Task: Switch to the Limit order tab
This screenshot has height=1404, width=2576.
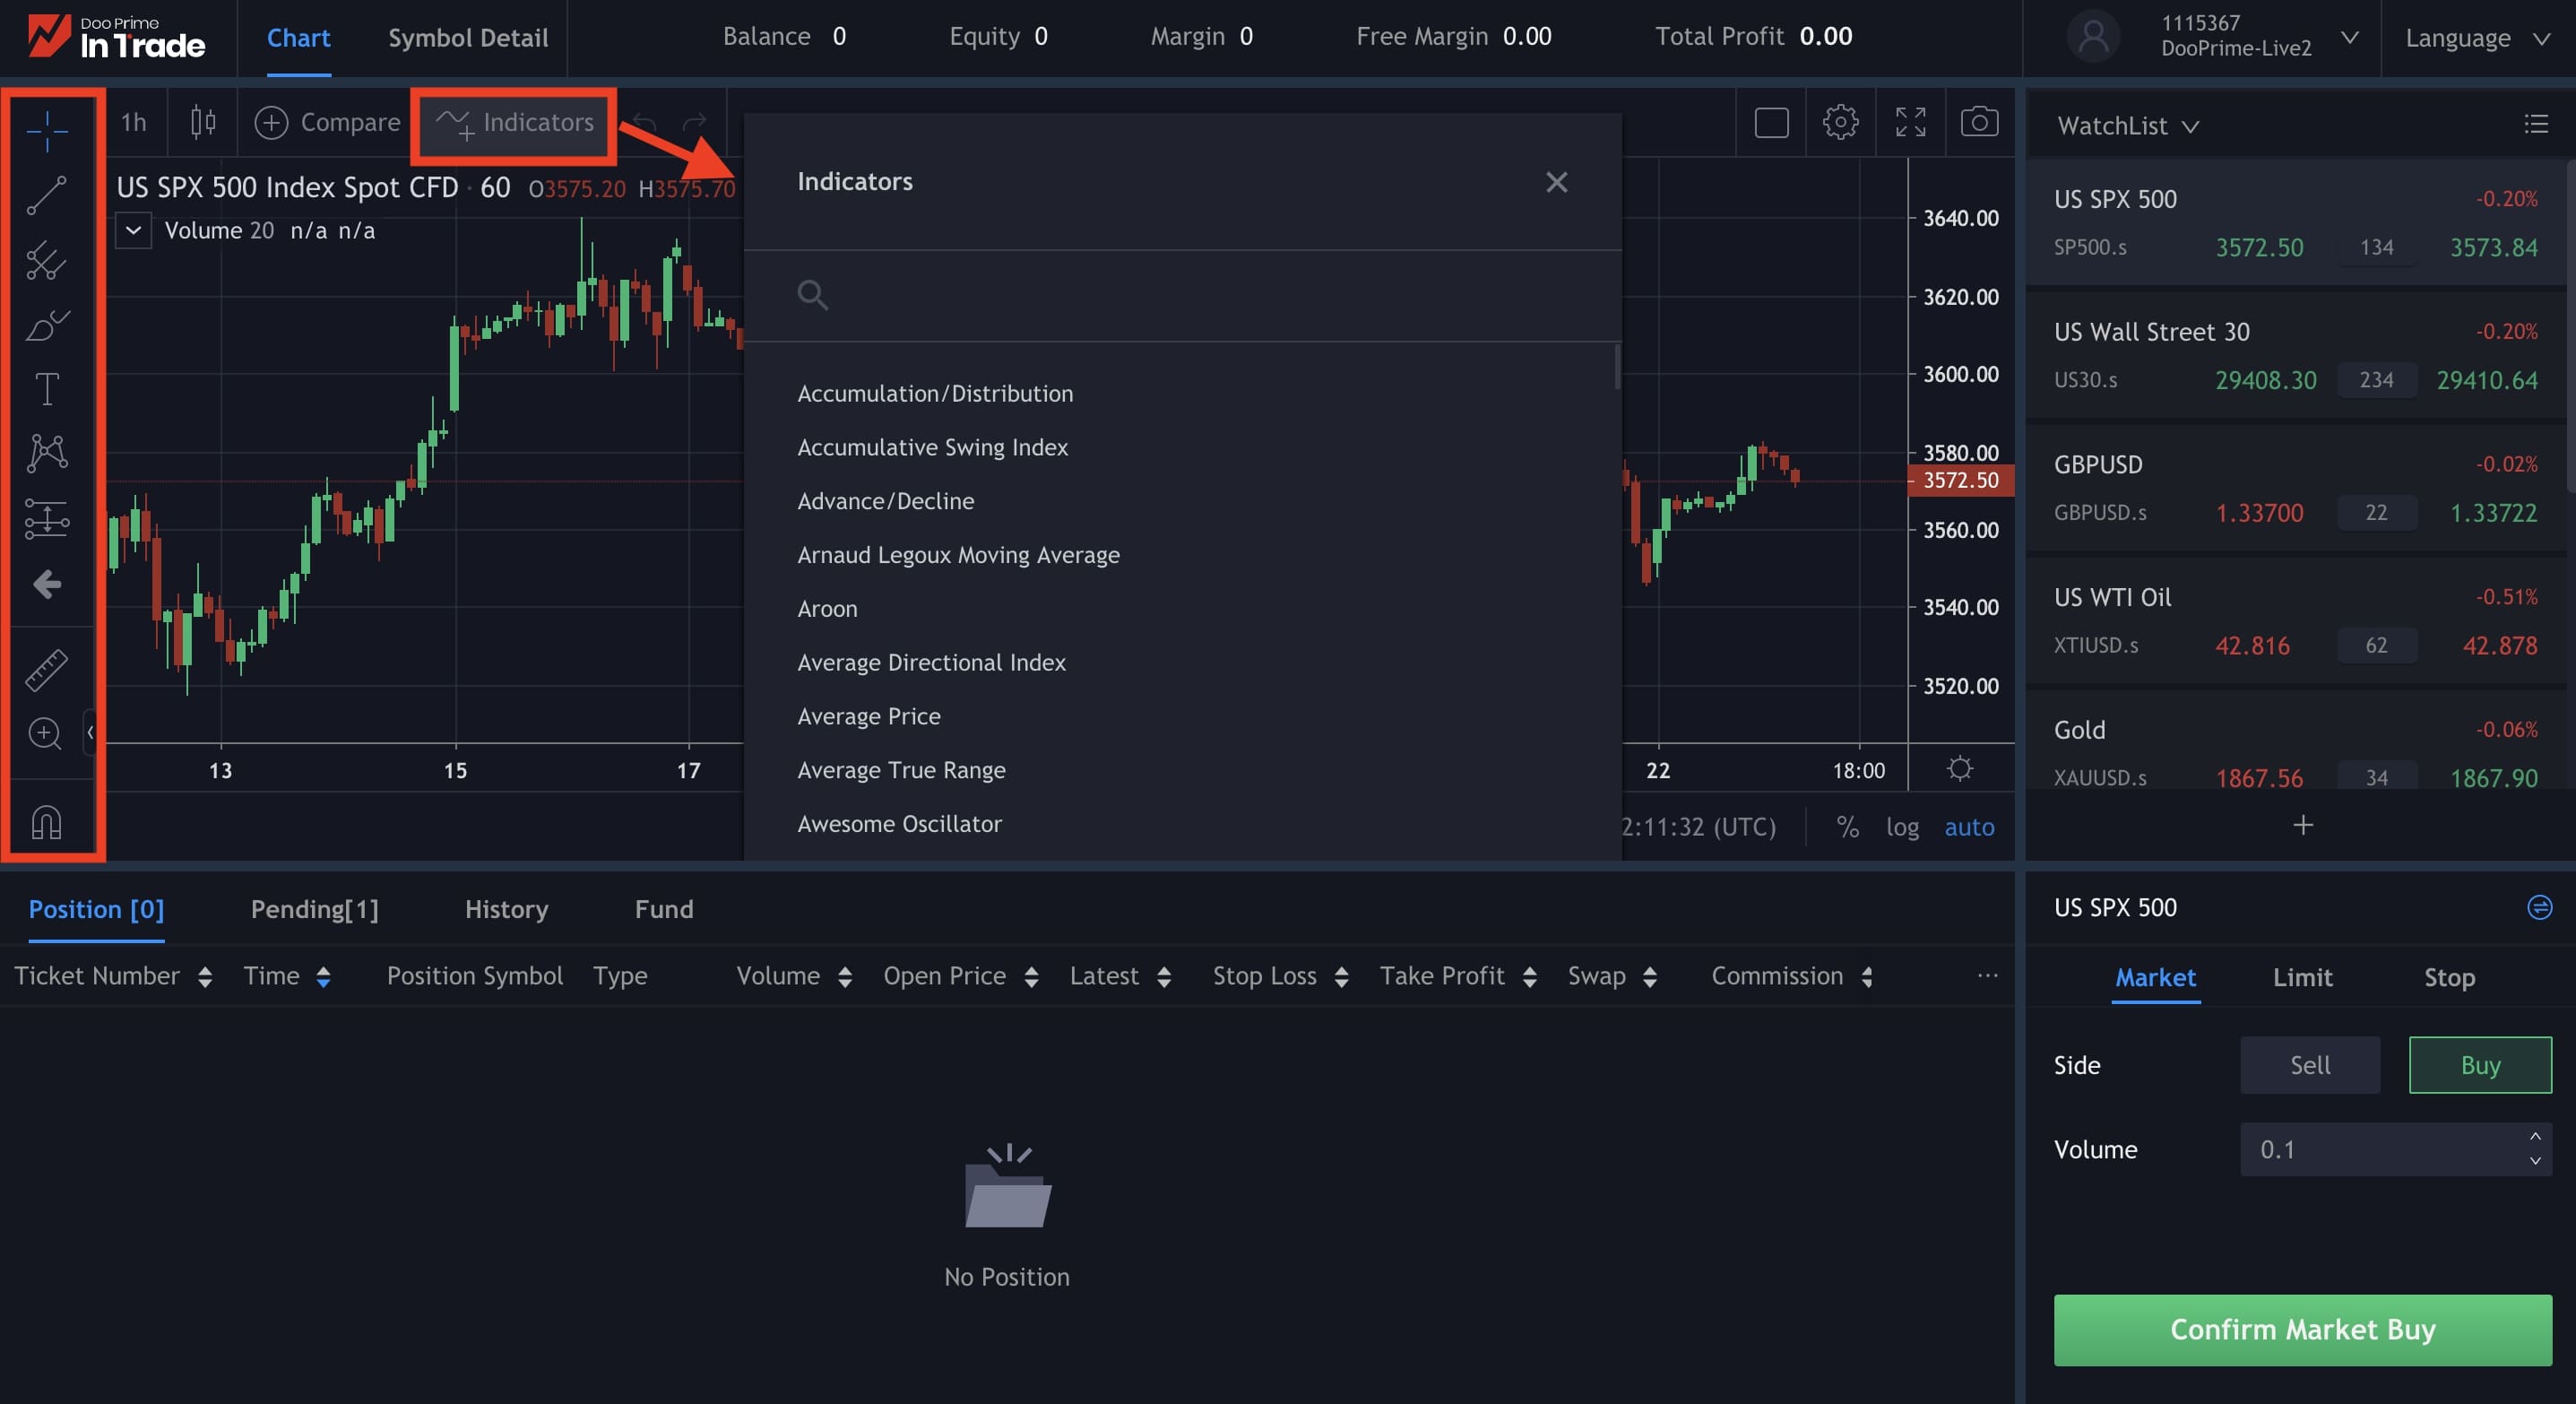Action: click(x=2302, y=977)
